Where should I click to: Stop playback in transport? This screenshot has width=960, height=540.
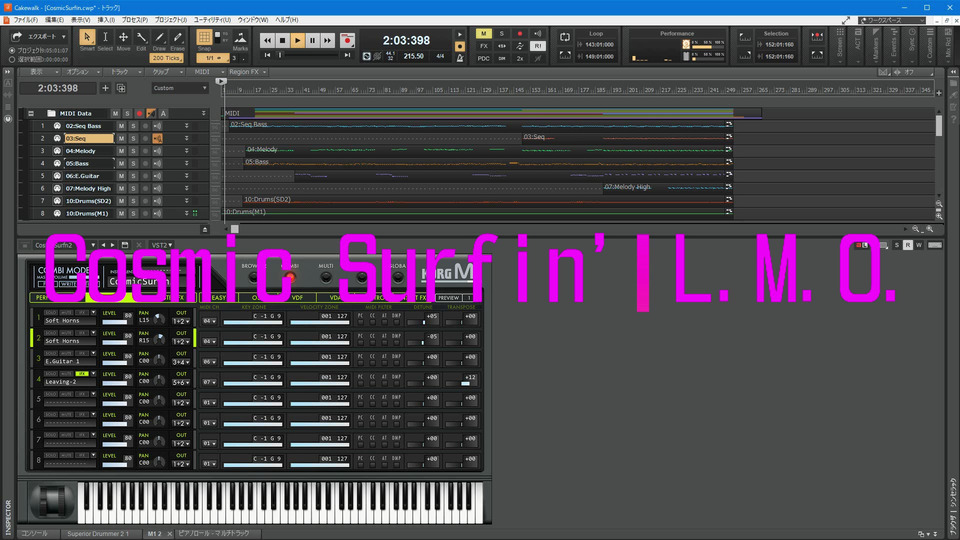(x=282, y=40)
